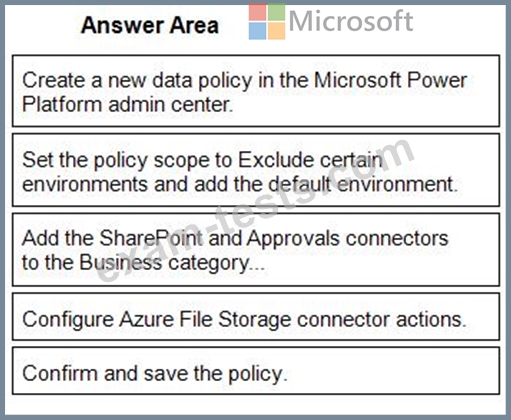Select the Azure File Storage connector actions step
511x420 pixels.
[256, 317]
